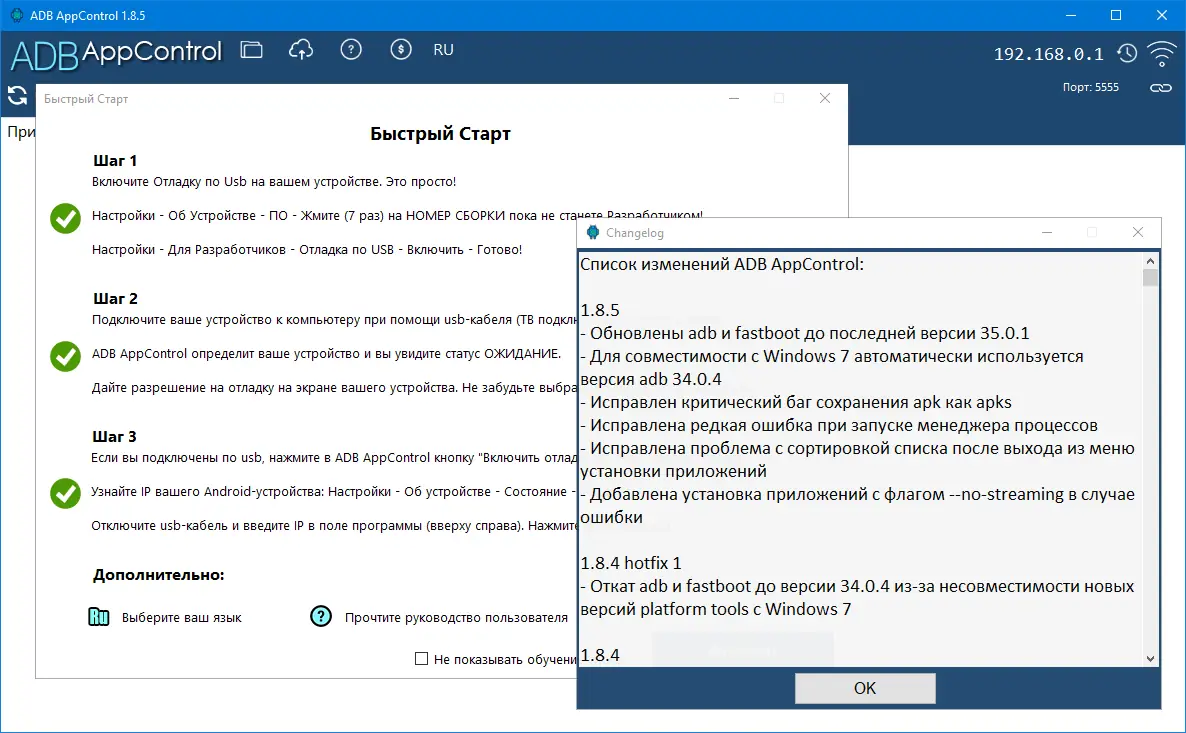1186x733 pixels.
Task: Click Шаг 1 heading text
Action: pos(115,161)
